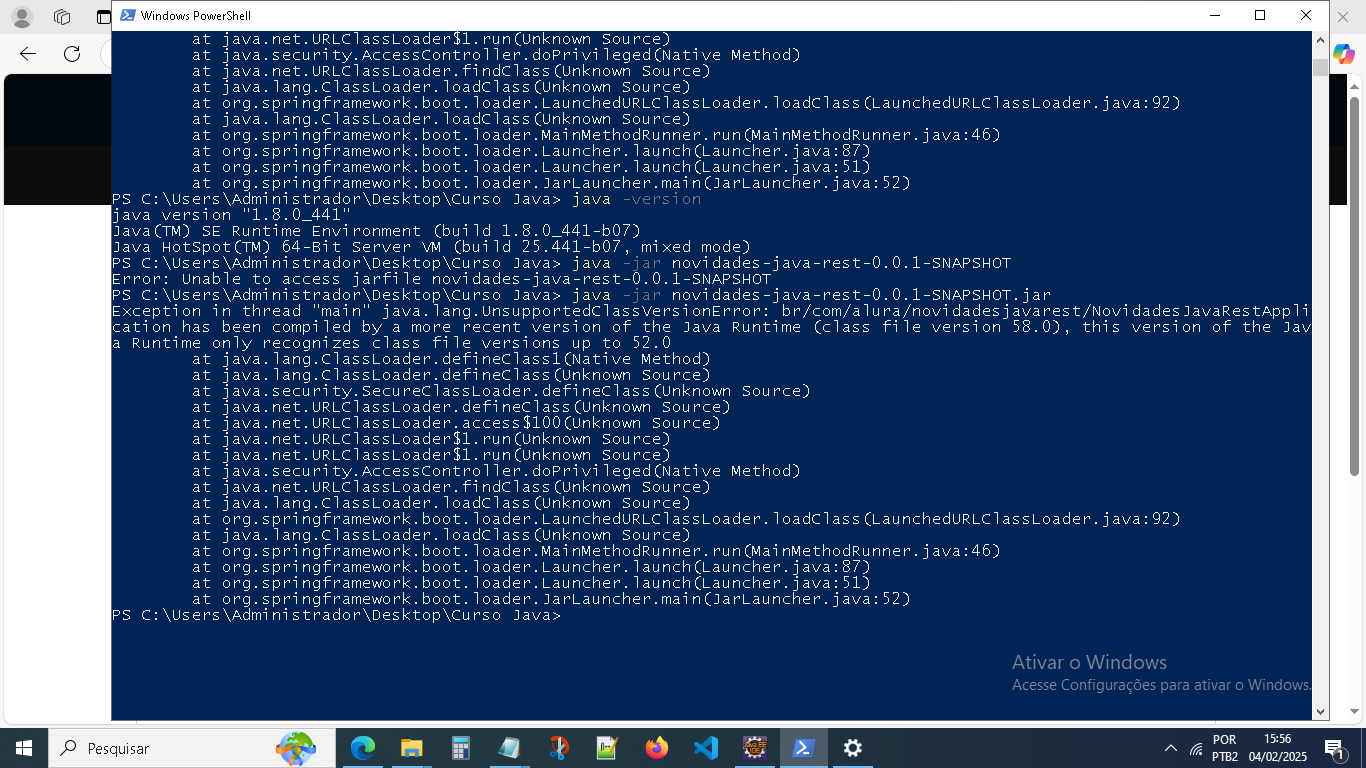The width and height of the screenshot is (1366, 768).
Task: Close the Windows PowerShell window
Action: 1306,15
